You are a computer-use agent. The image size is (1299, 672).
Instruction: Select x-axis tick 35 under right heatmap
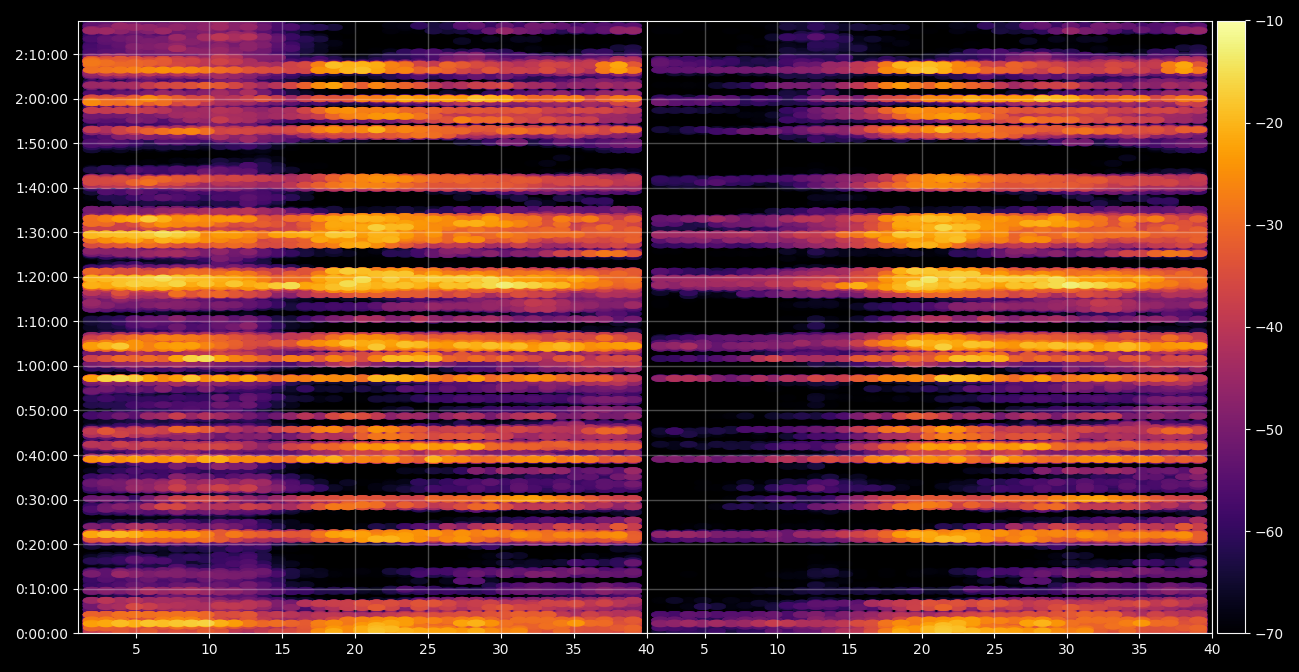click(1139, 649)
